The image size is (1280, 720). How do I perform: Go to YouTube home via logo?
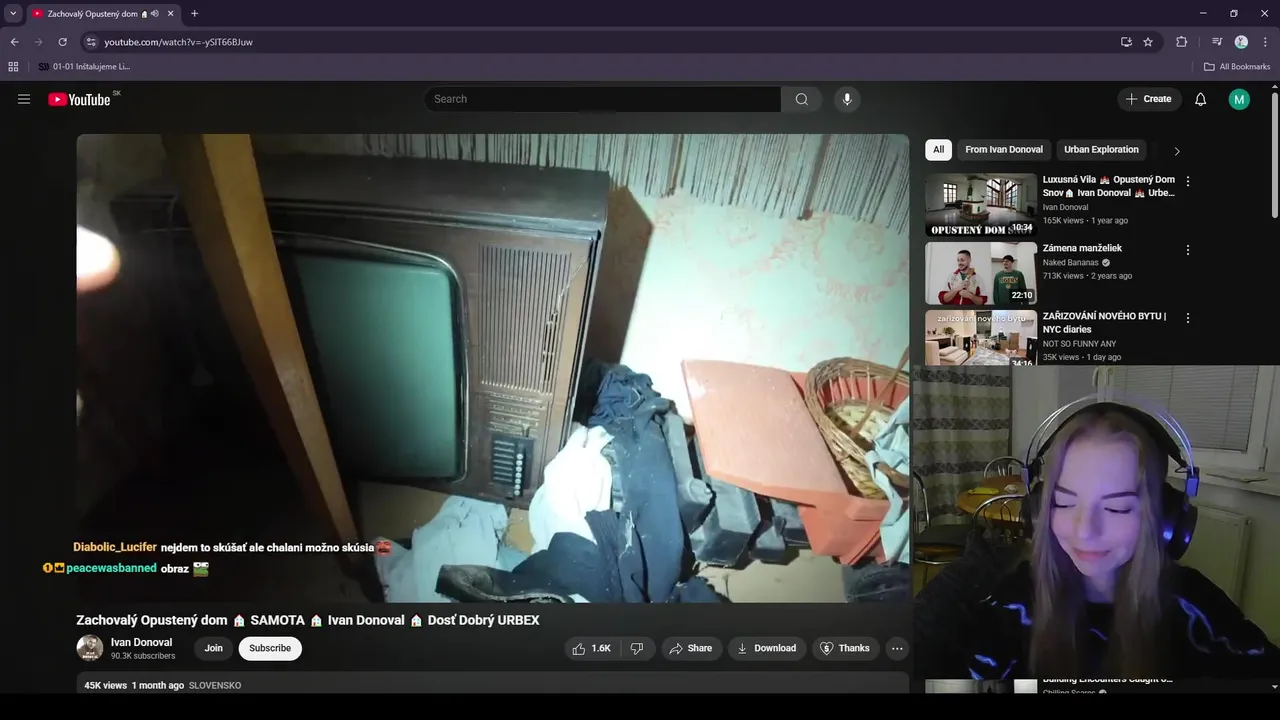pos(79,99)
